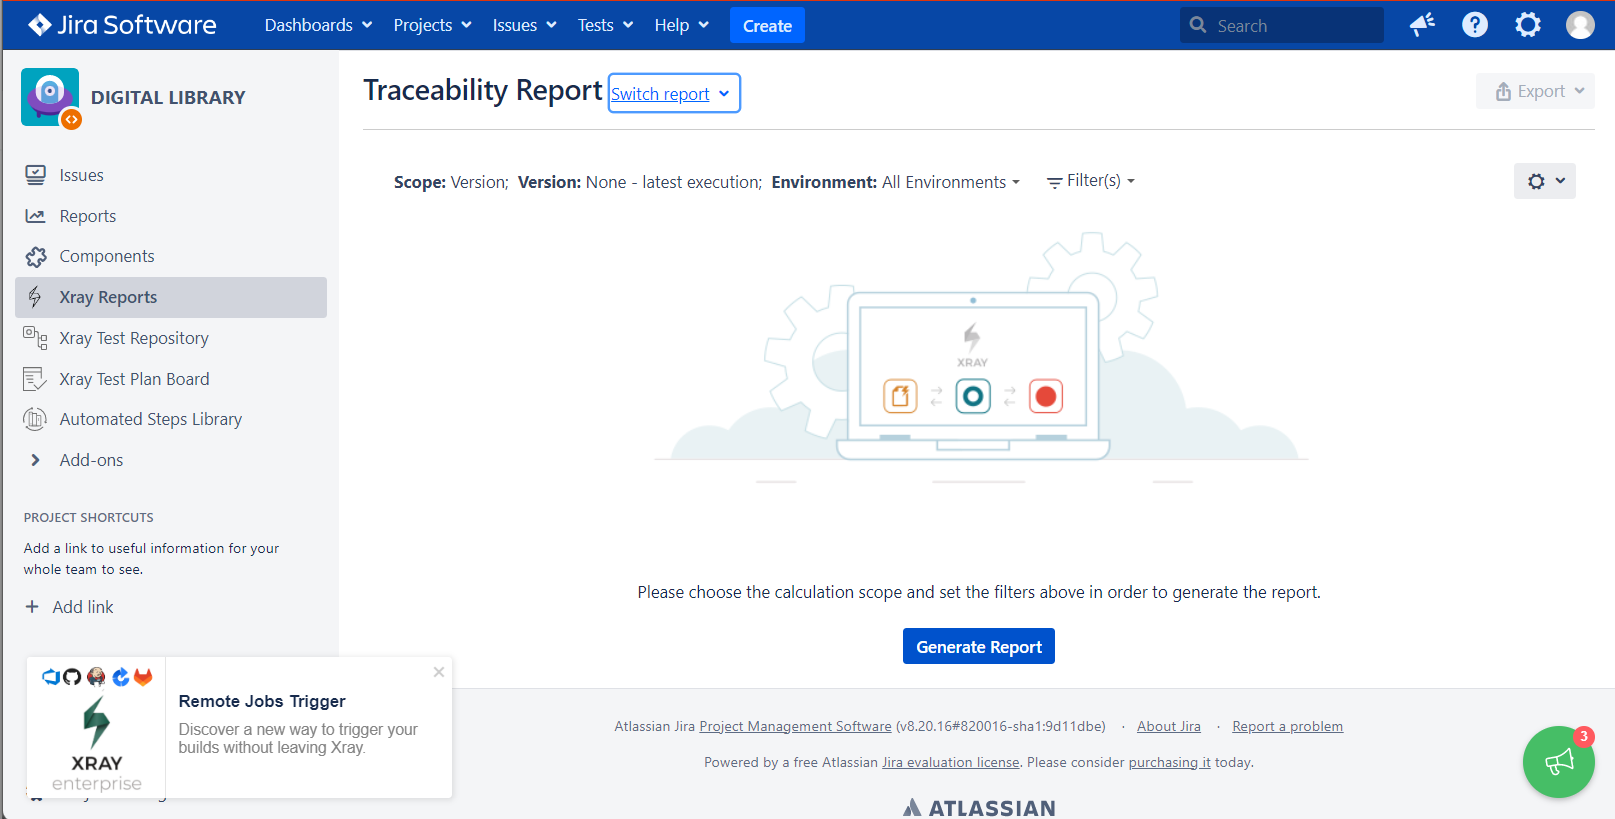The image size is (1615, 819).
Task: Click the Reports chart icon in sidebar
Action: click(x=35, y=216)
